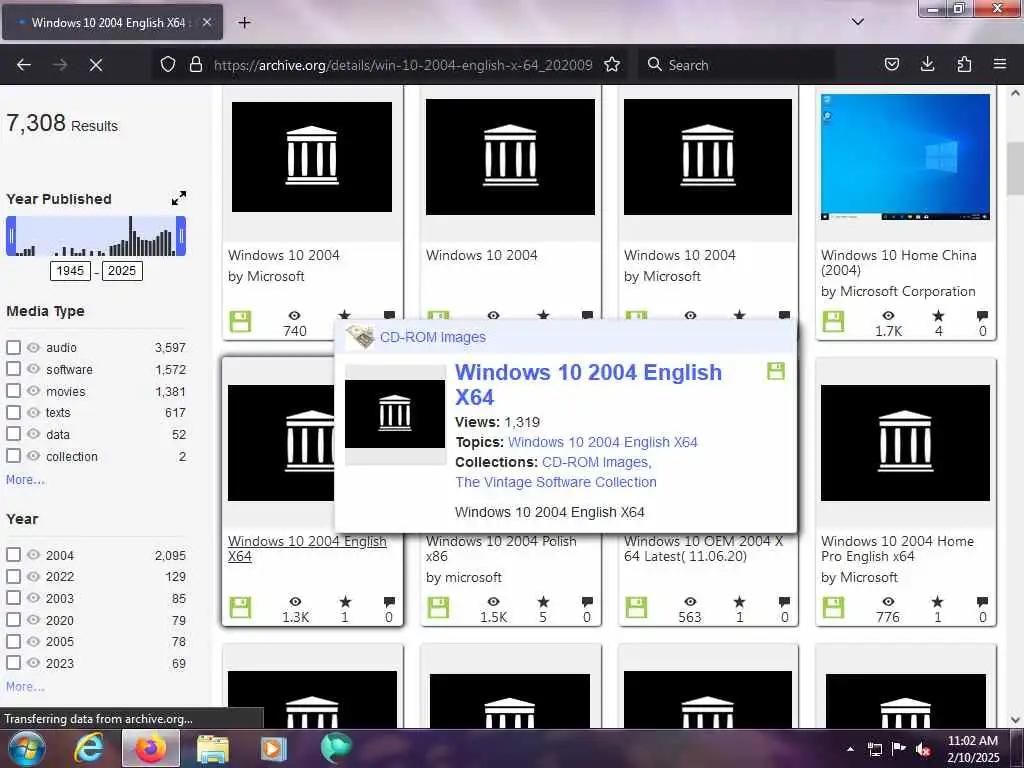This screenshot has height=768, width=1024.
Task: Open a new tab with plus button
Action: tap(244, 23)
